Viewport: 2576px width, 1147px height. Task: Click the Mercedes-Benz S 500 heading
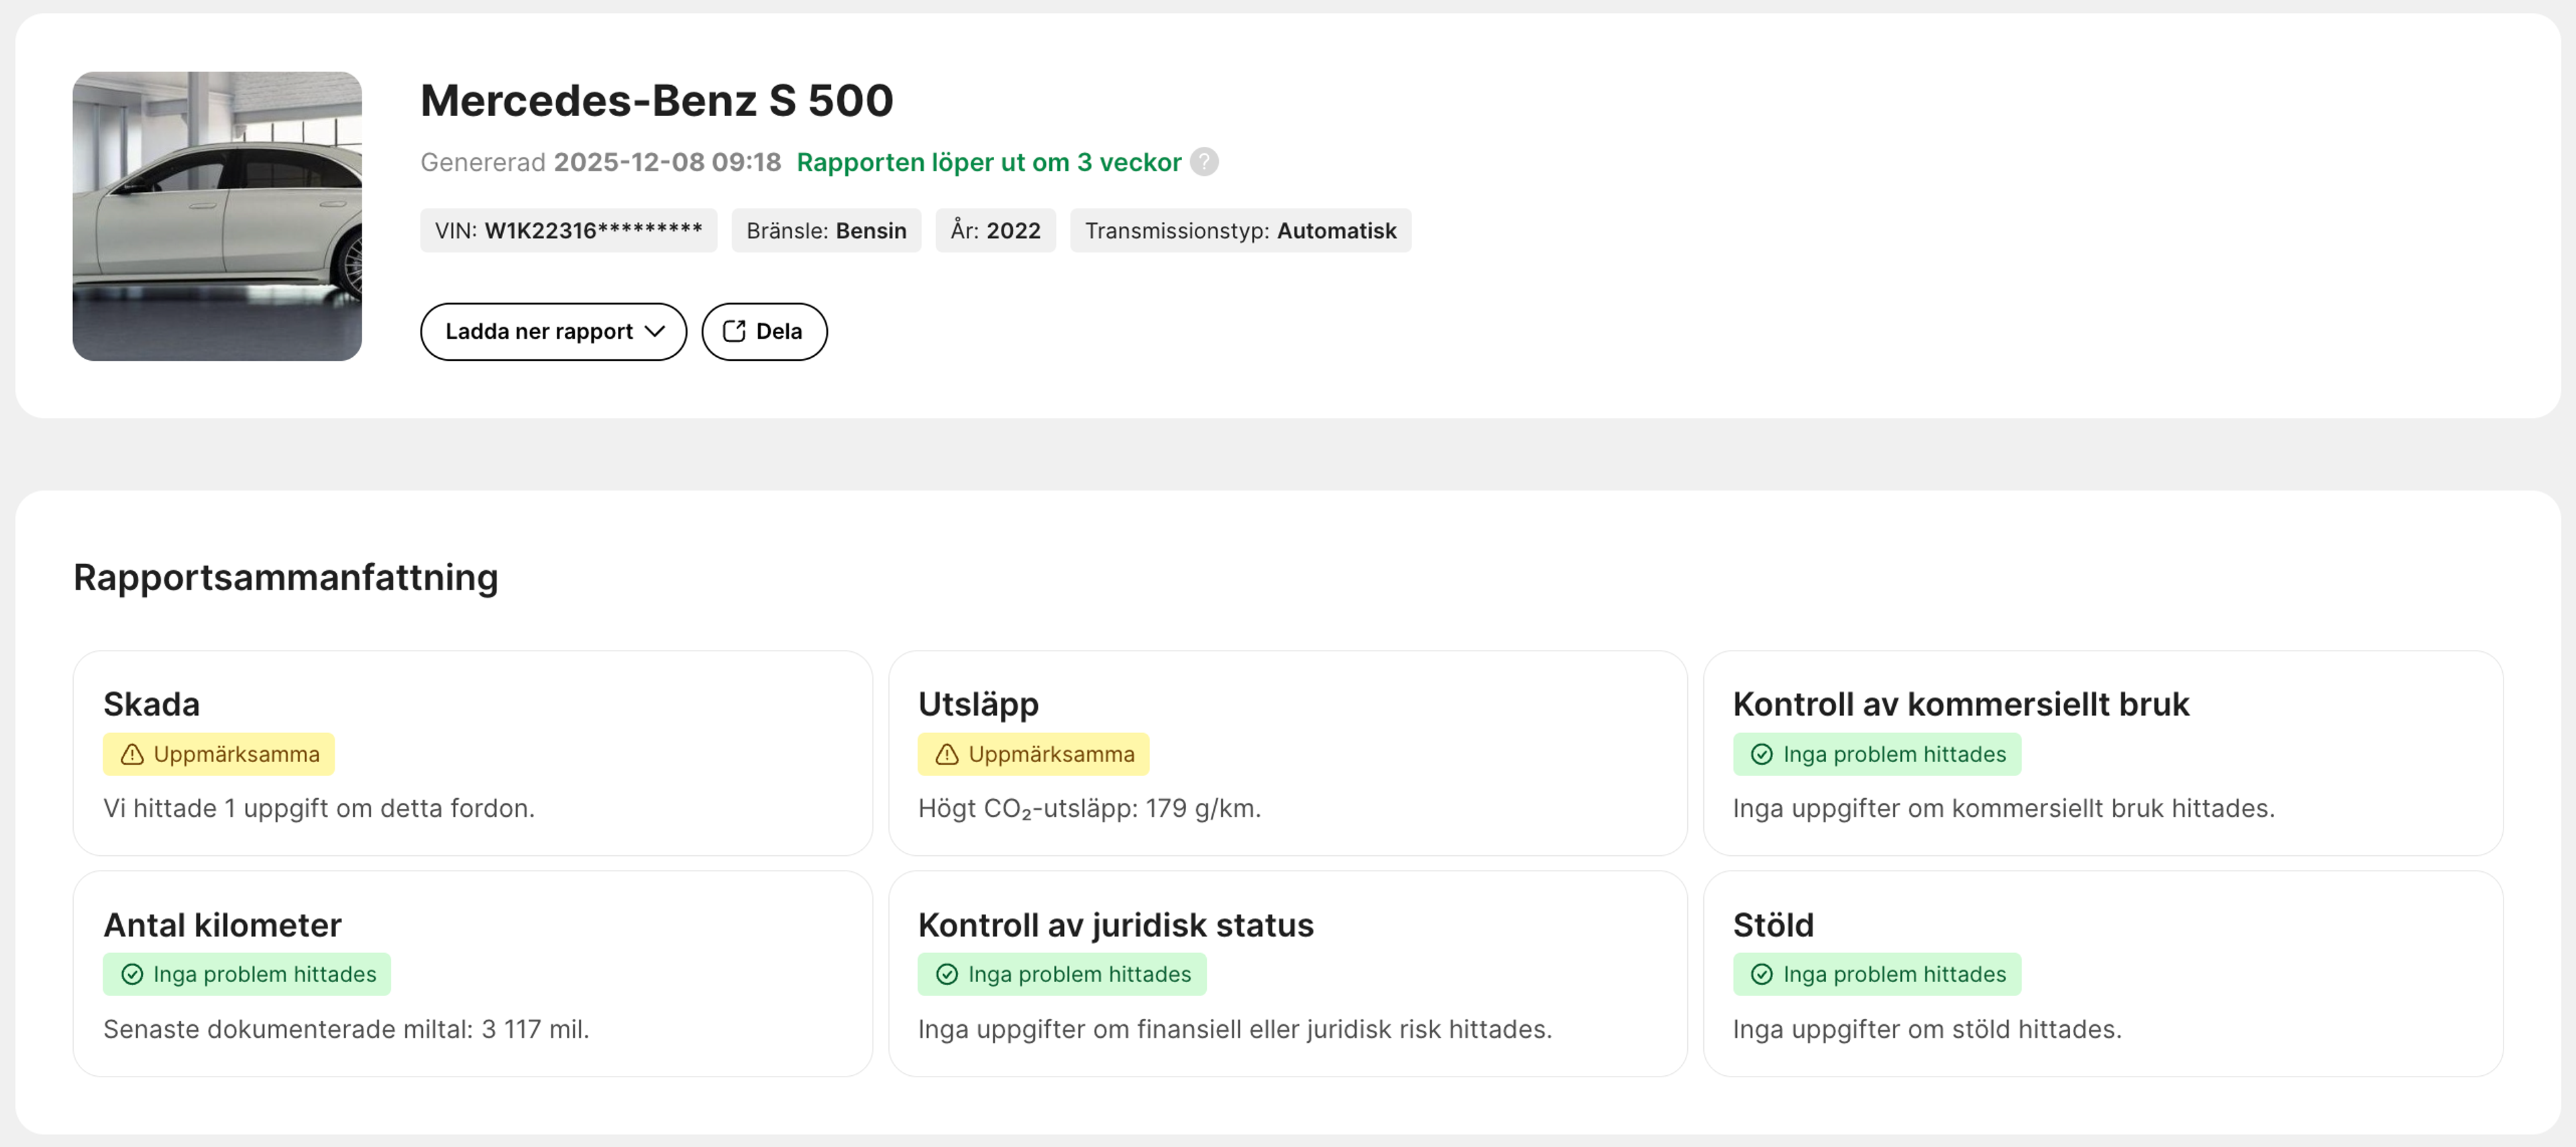click(656, 100)
